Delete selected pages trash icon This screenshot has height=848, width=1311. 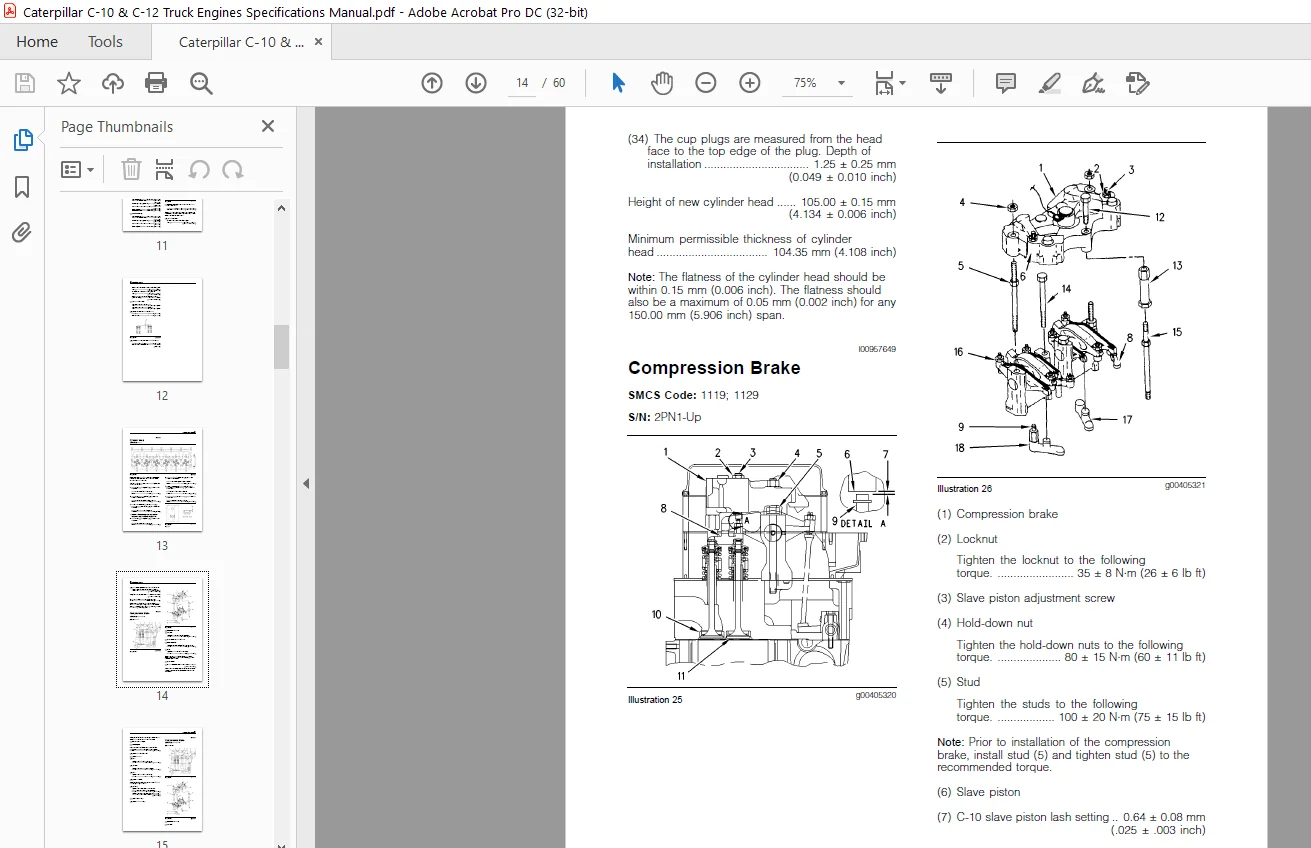[x=131, y=169]
